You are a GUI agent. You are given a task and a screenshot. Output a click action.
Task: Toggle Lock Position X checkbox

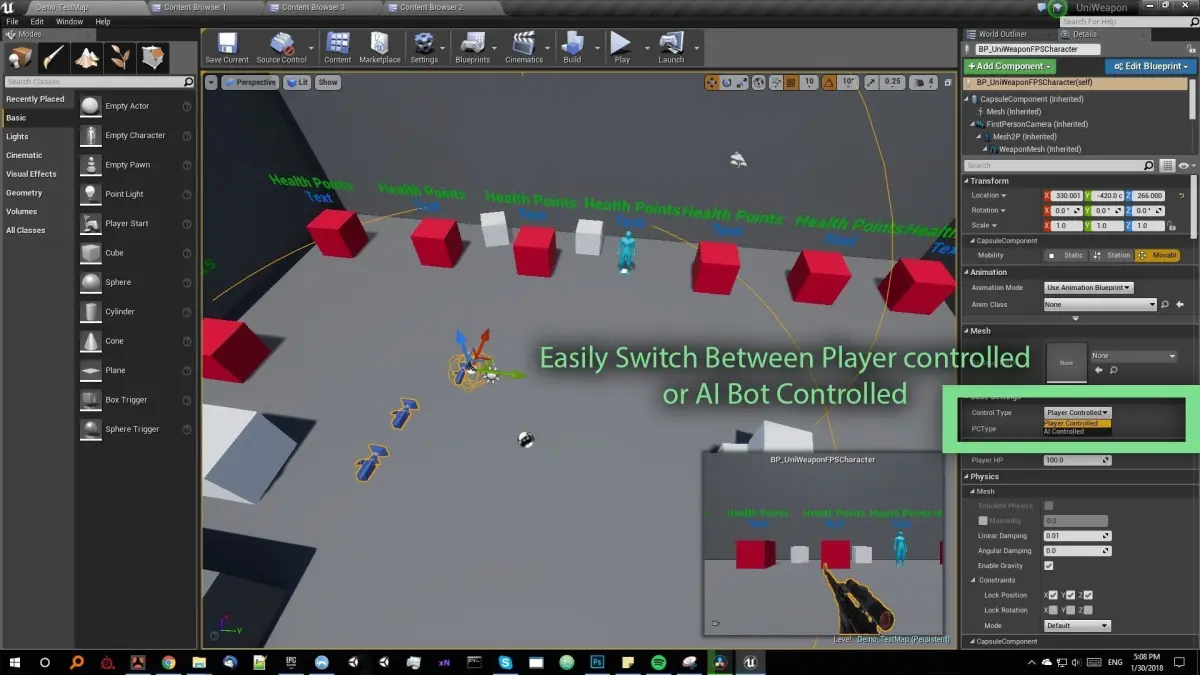(1053, 595)
